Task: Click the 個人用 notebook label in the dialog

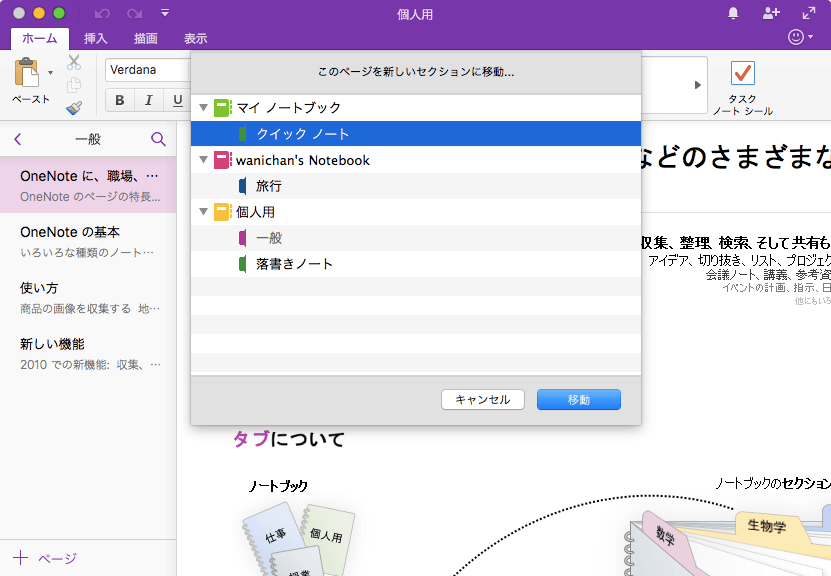Action: tap(255, 212)
